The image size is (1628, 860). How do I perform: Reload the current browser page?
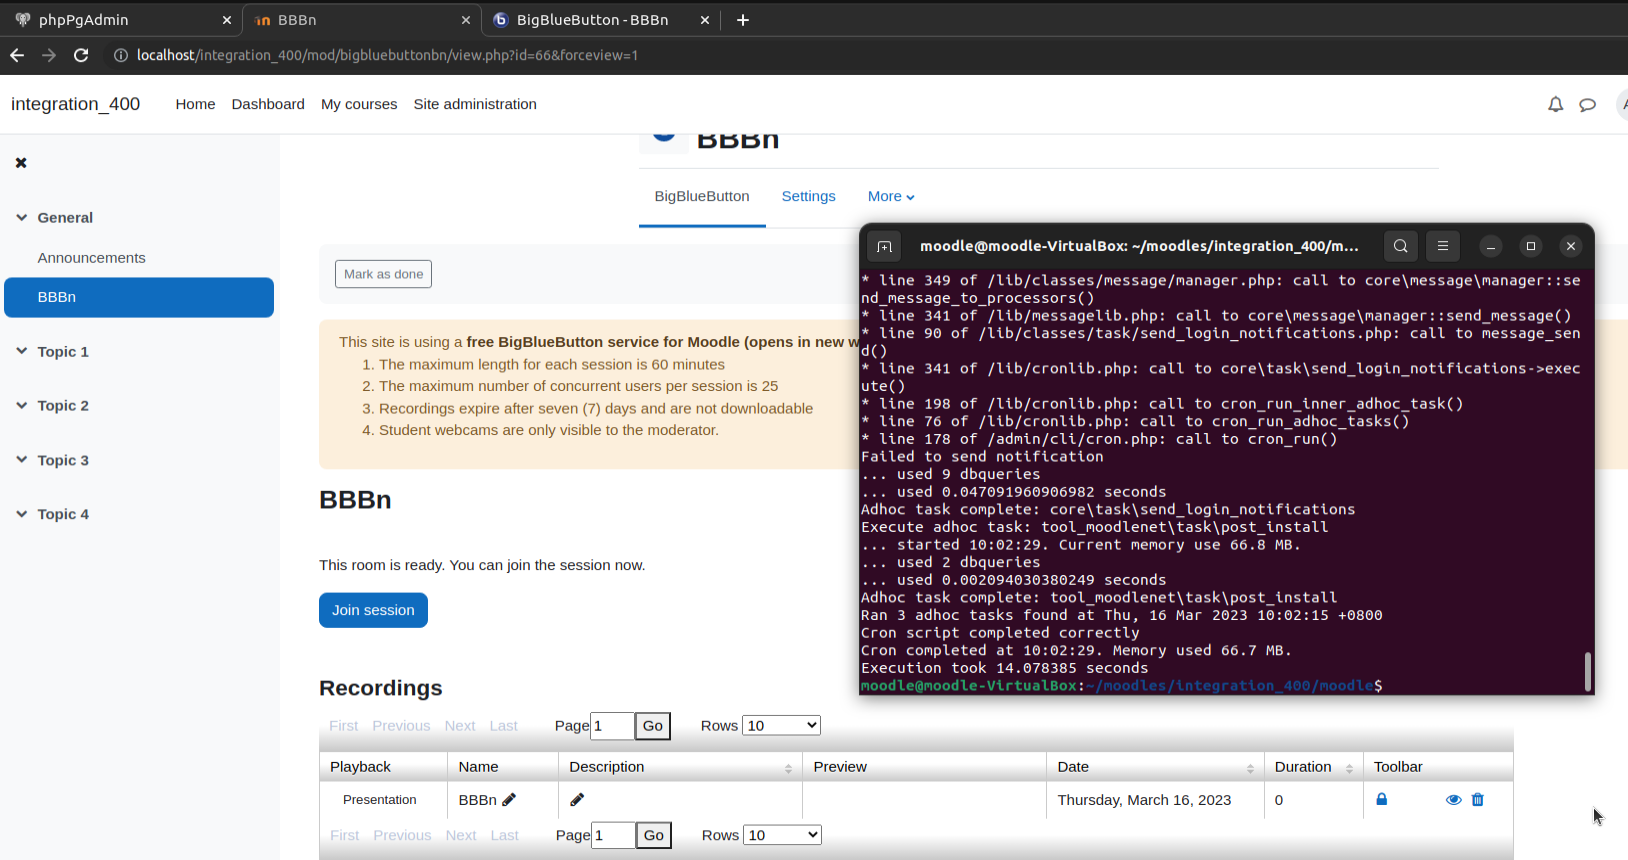[x=81, y=55]
